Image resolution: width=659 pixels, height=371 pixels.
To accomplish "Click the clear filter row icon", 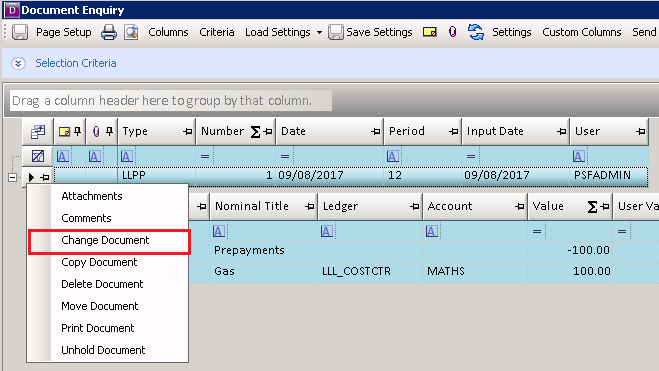I will [x=38, y=156].
